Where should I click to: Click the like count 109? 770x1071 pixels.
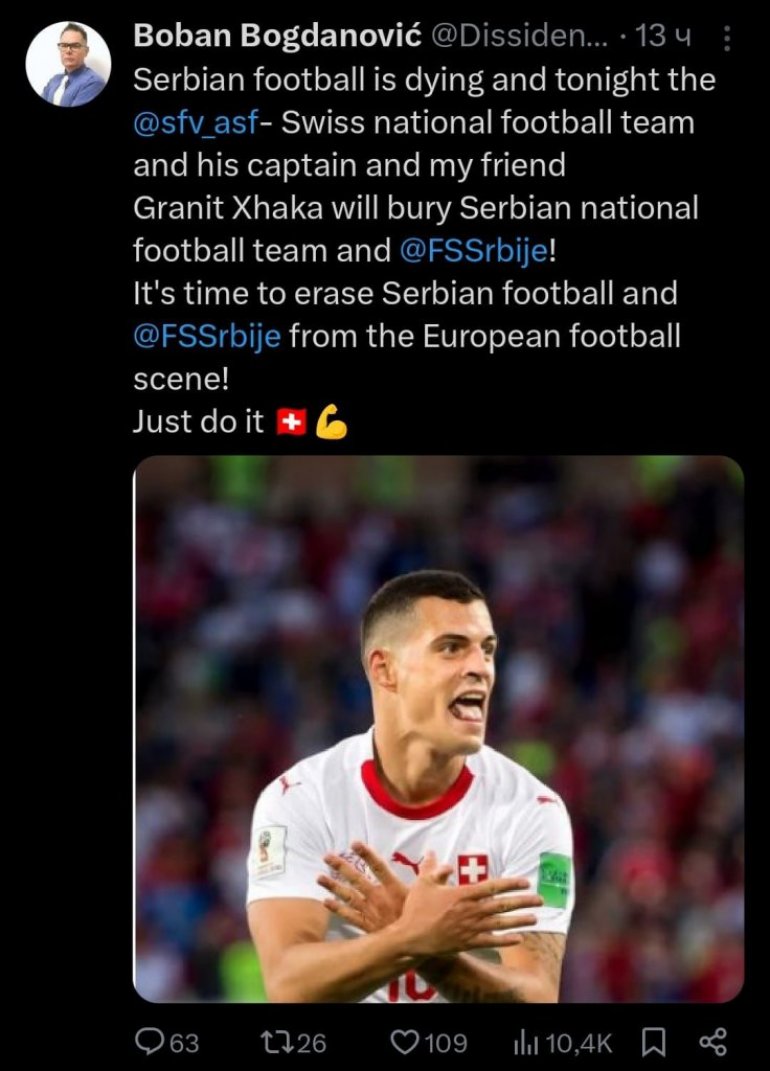coord(446,1043)
